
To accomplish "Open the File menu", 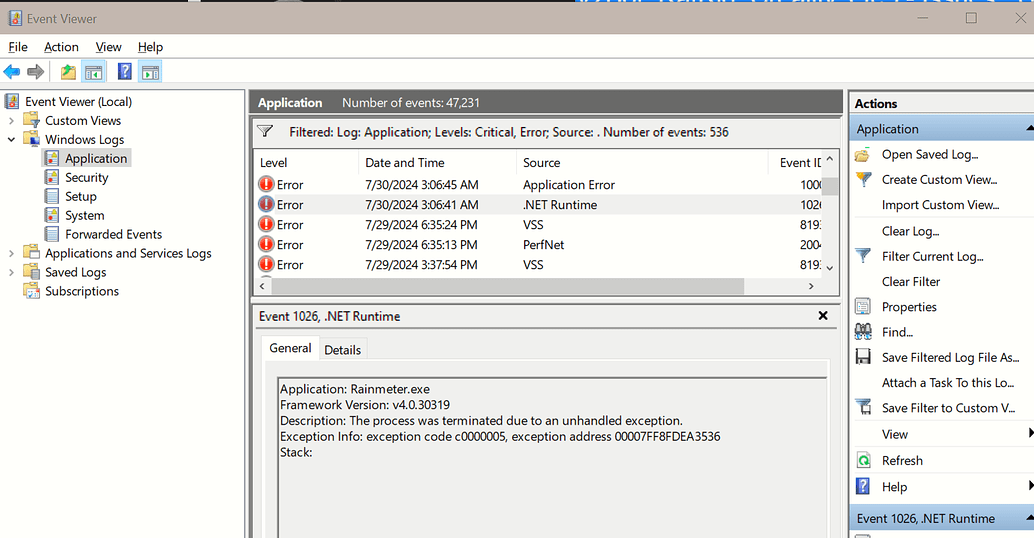I will click(18, 47).
